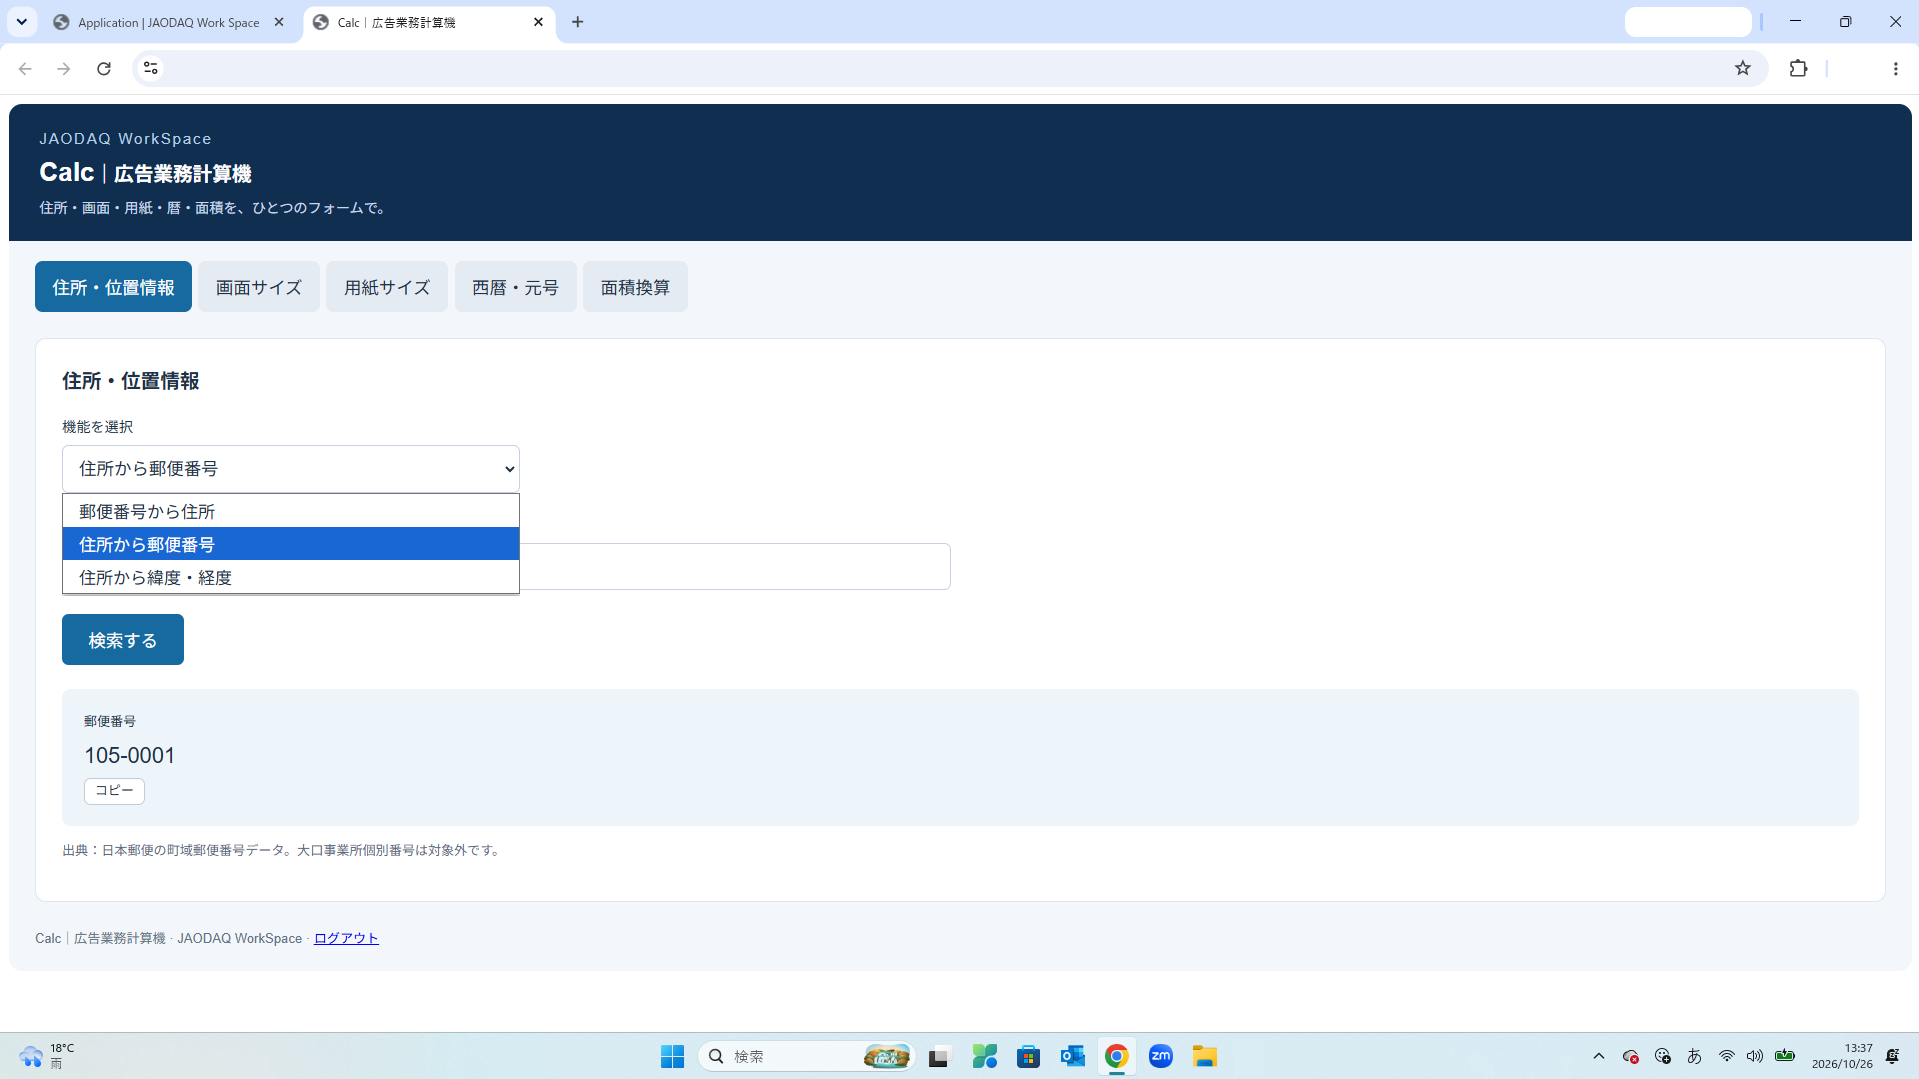The width and height of the screenshot is (1919, 1079).
Task: Close the Calc 広告業務計算機 tab
Action: coord(538,22)
